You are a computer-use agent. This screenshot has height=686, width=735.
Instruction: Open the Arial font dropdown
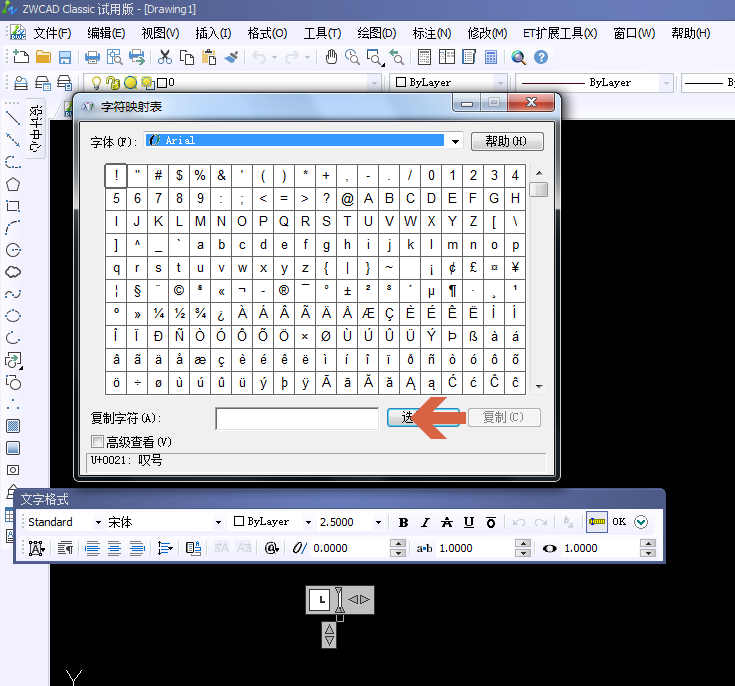[x=455, y=142]
